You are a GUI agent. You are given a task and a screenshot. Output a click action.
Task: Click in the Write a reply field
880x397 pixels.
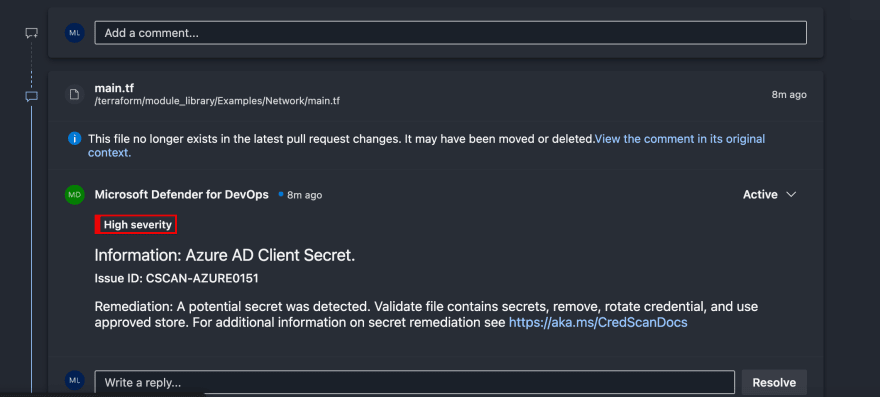point(415,382)
